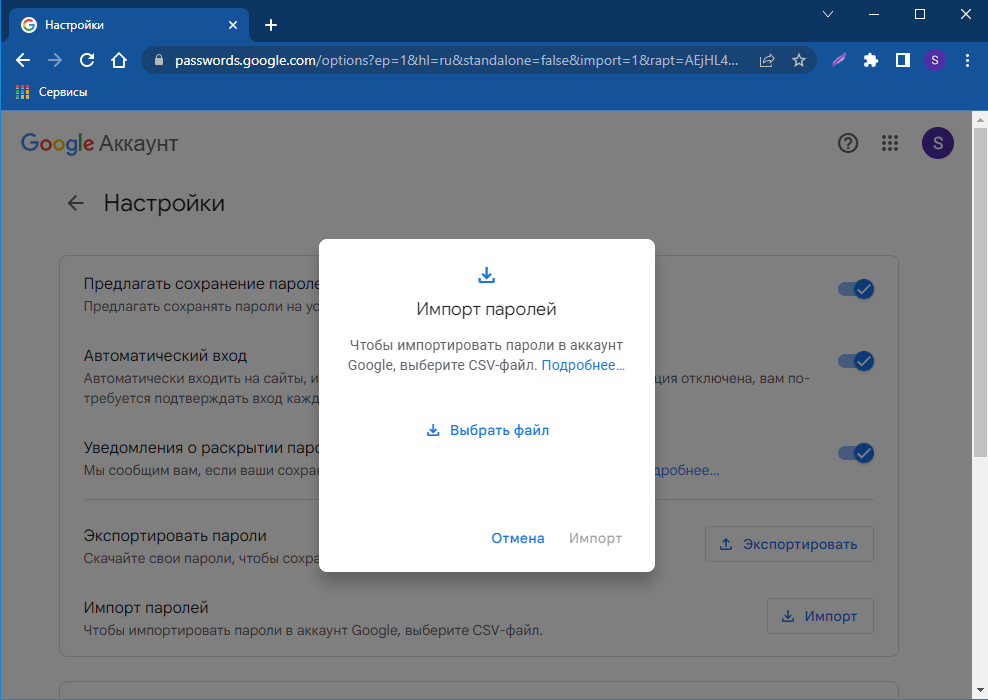
Task: Toggle Уведомления о раскрытии паролей switch
Action: pyautogui.click(x=856, y=453)
